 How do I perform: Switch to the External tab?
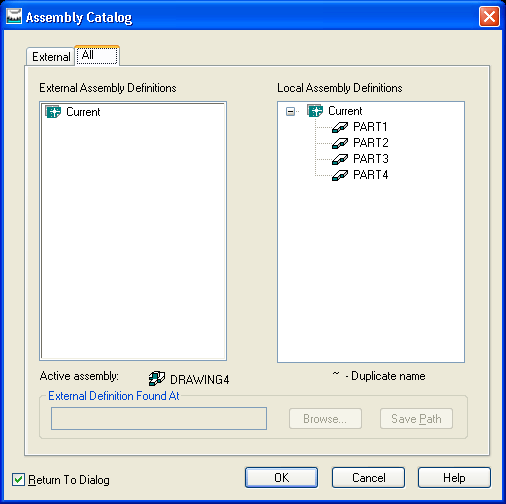point(51,57)
